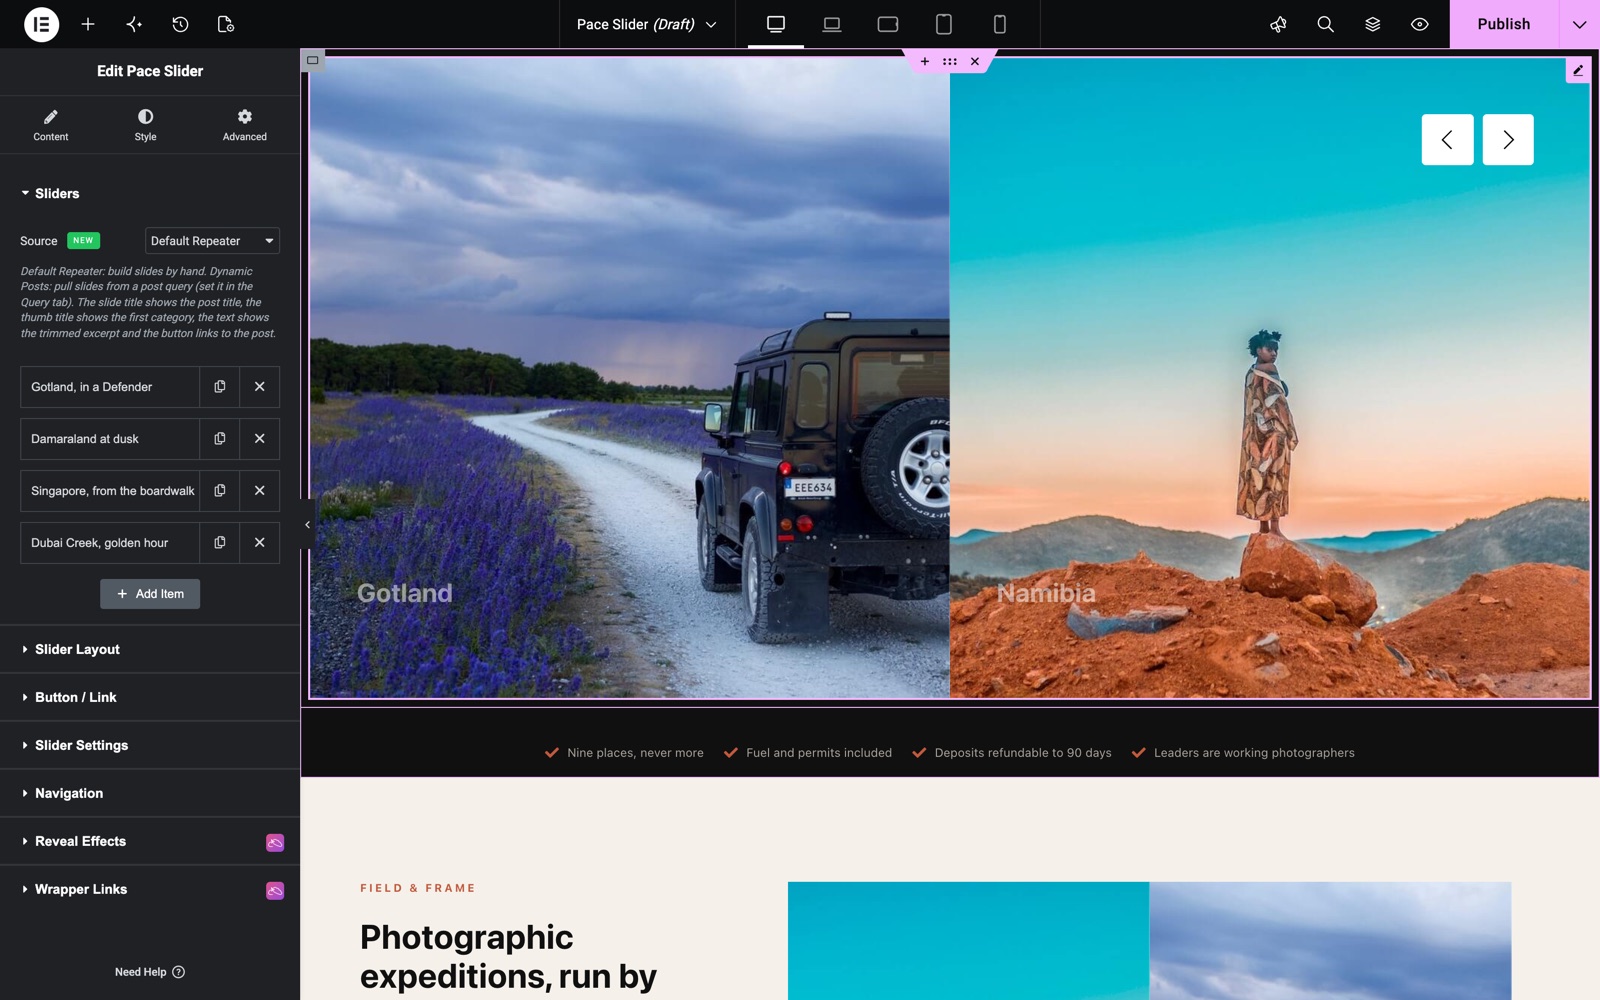Open the What's New megaphone icon
The width and height of the screenshot is (1600, 1000).
1278,24
